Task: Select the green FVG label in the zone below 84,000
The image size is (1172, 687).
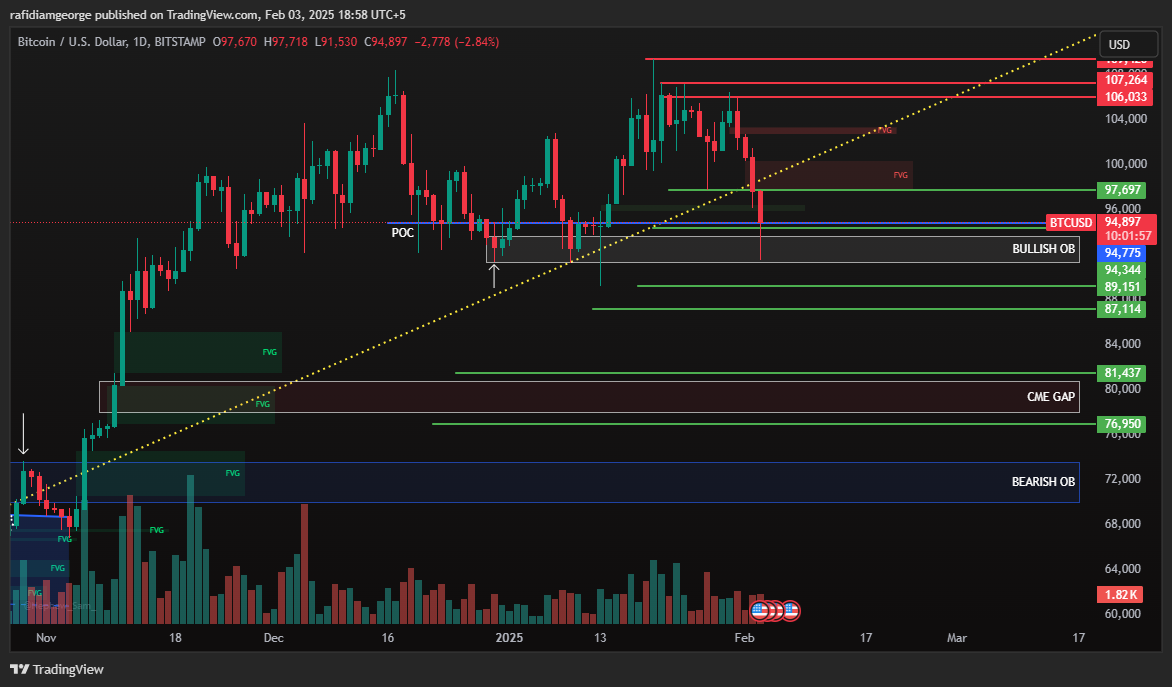Action: [x=270, y=351]
